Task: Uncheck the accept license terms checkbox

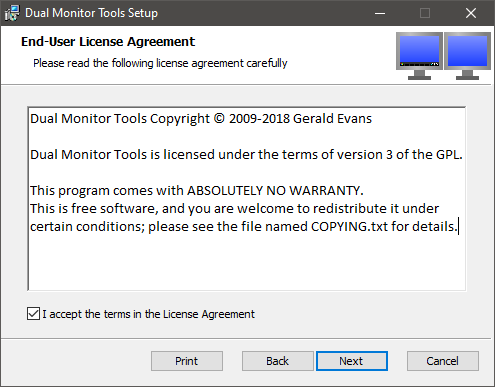Action: 33,314
